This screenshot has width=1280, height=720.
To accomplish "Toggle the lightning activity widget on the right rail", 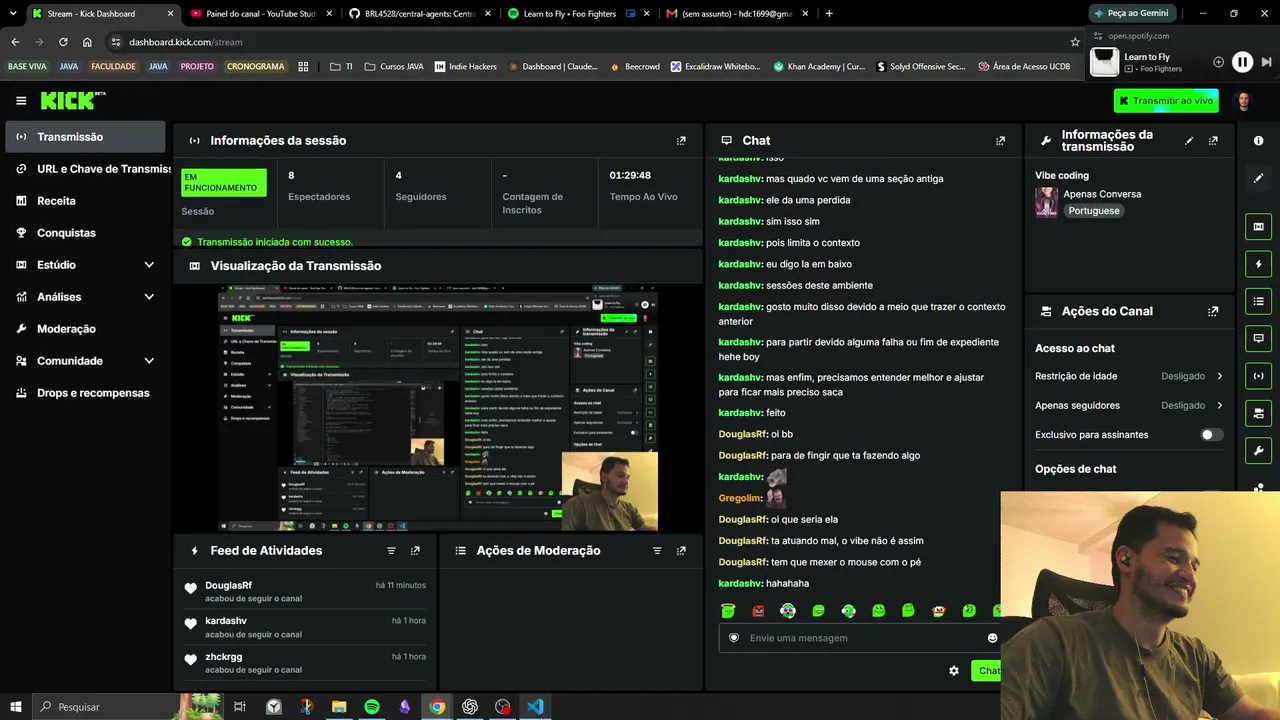I will 1258,264.
